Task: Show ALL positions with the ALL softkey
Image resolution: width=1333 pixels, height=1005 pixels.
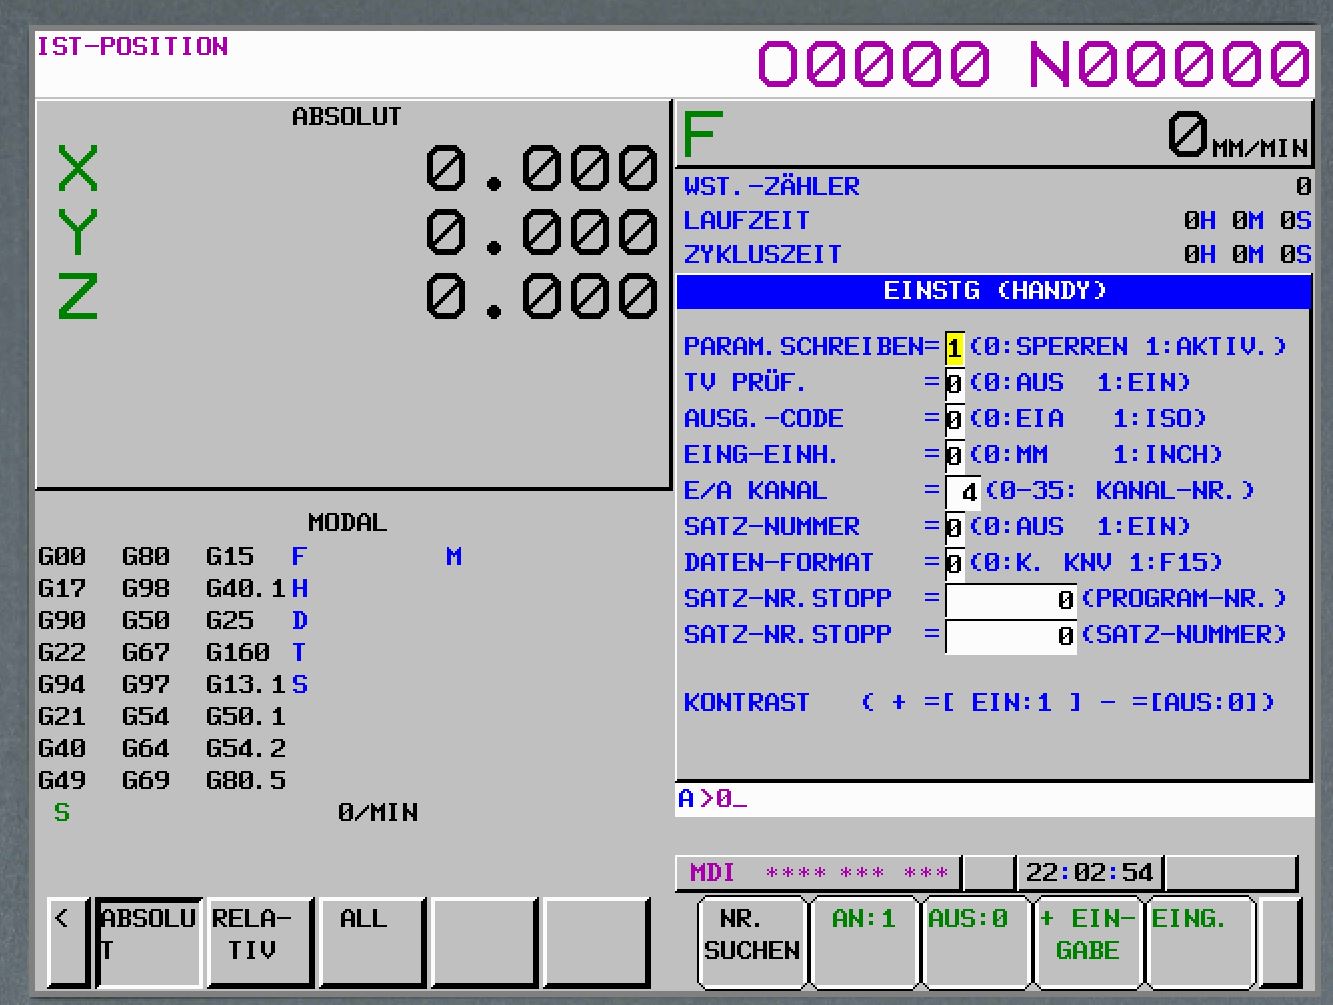Action: (366, 940)
